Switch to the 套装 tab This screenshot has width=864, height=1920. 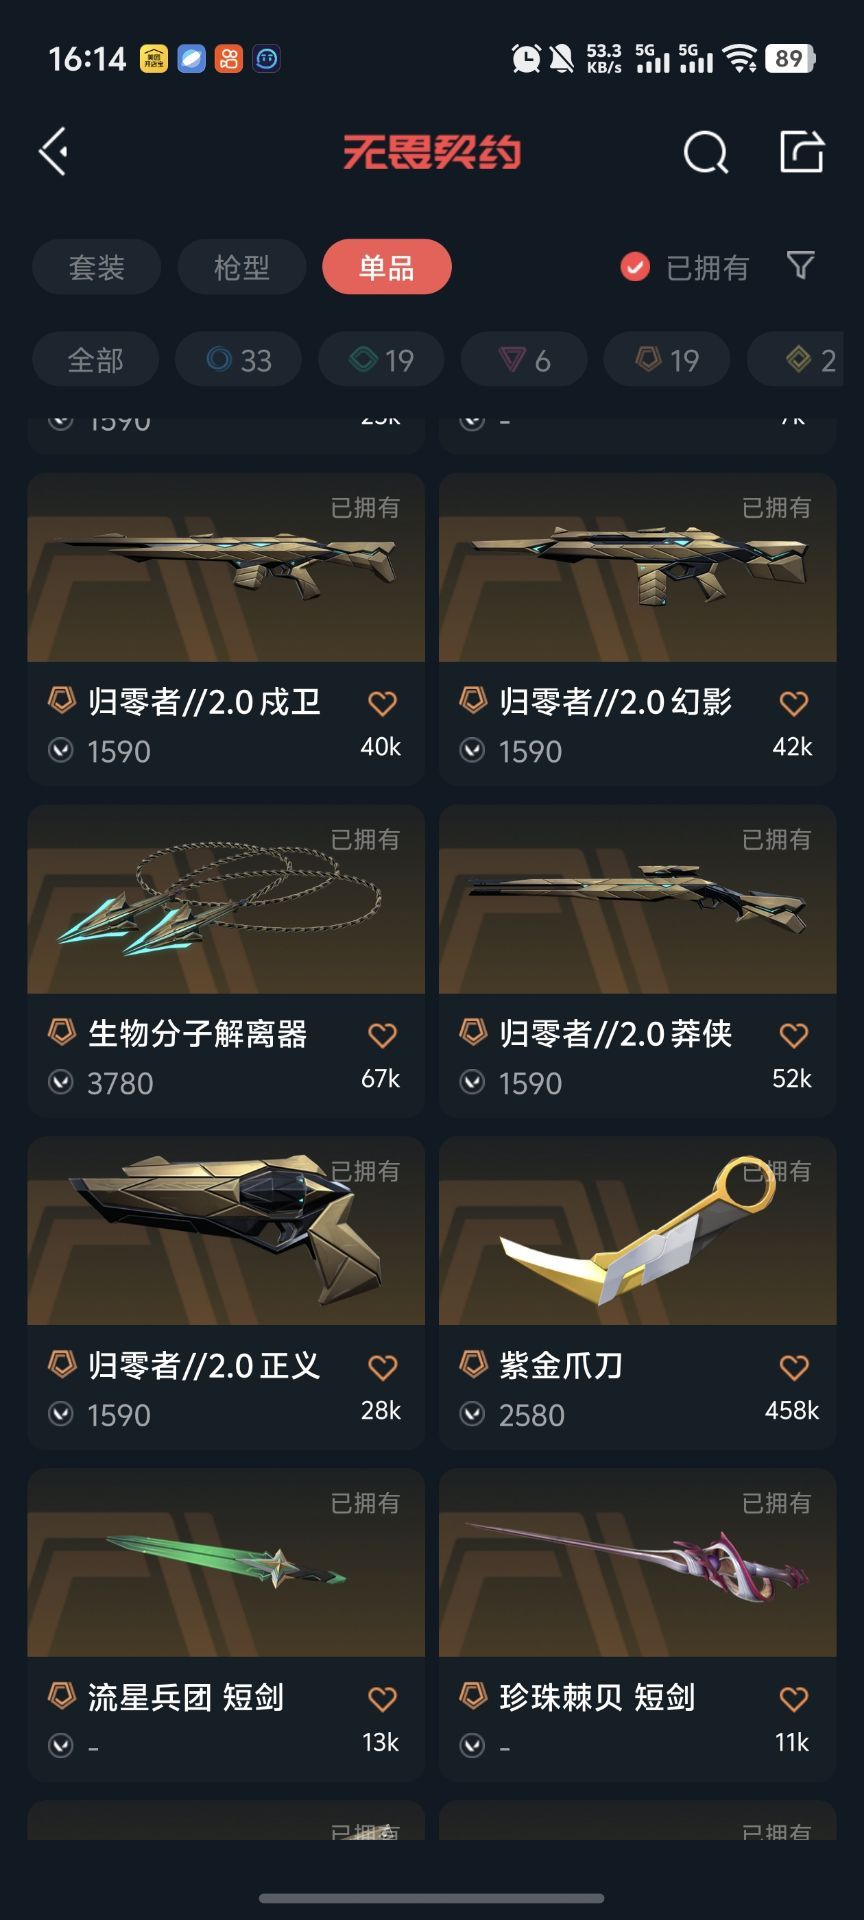96,267
